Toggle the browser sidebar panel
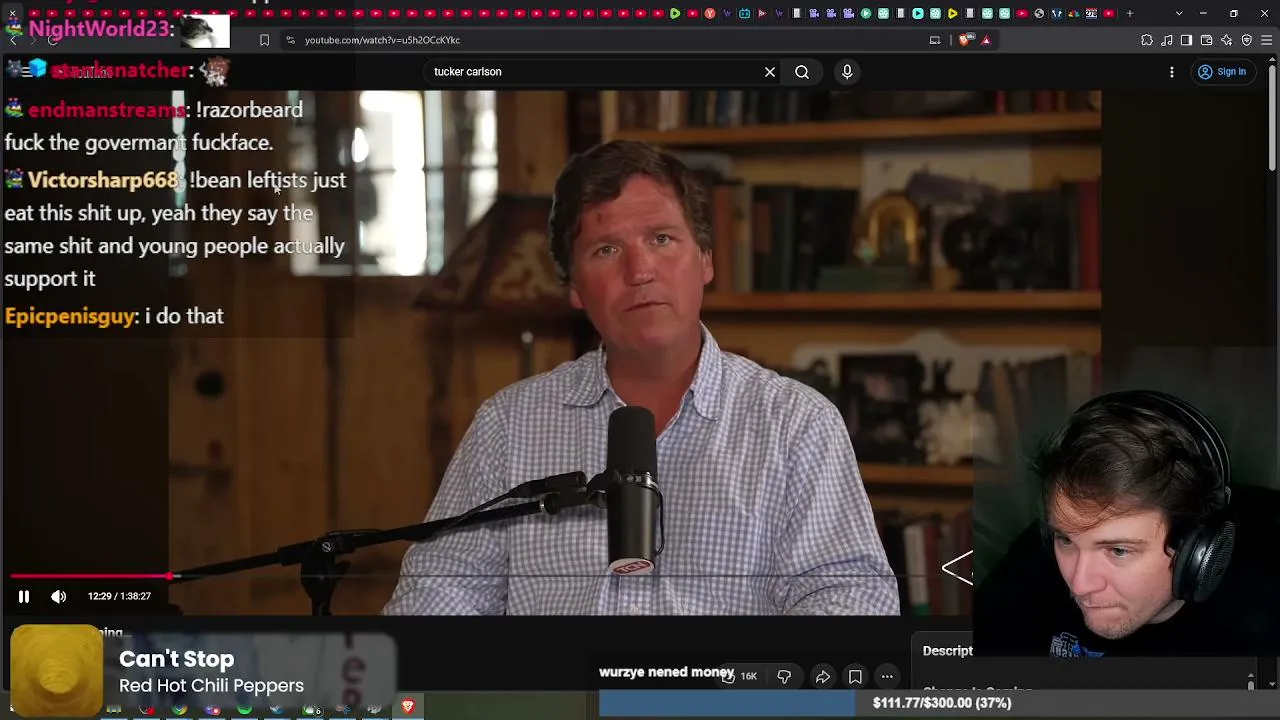This screenshot has height=720, width=1280. [x=1187, y=40]
